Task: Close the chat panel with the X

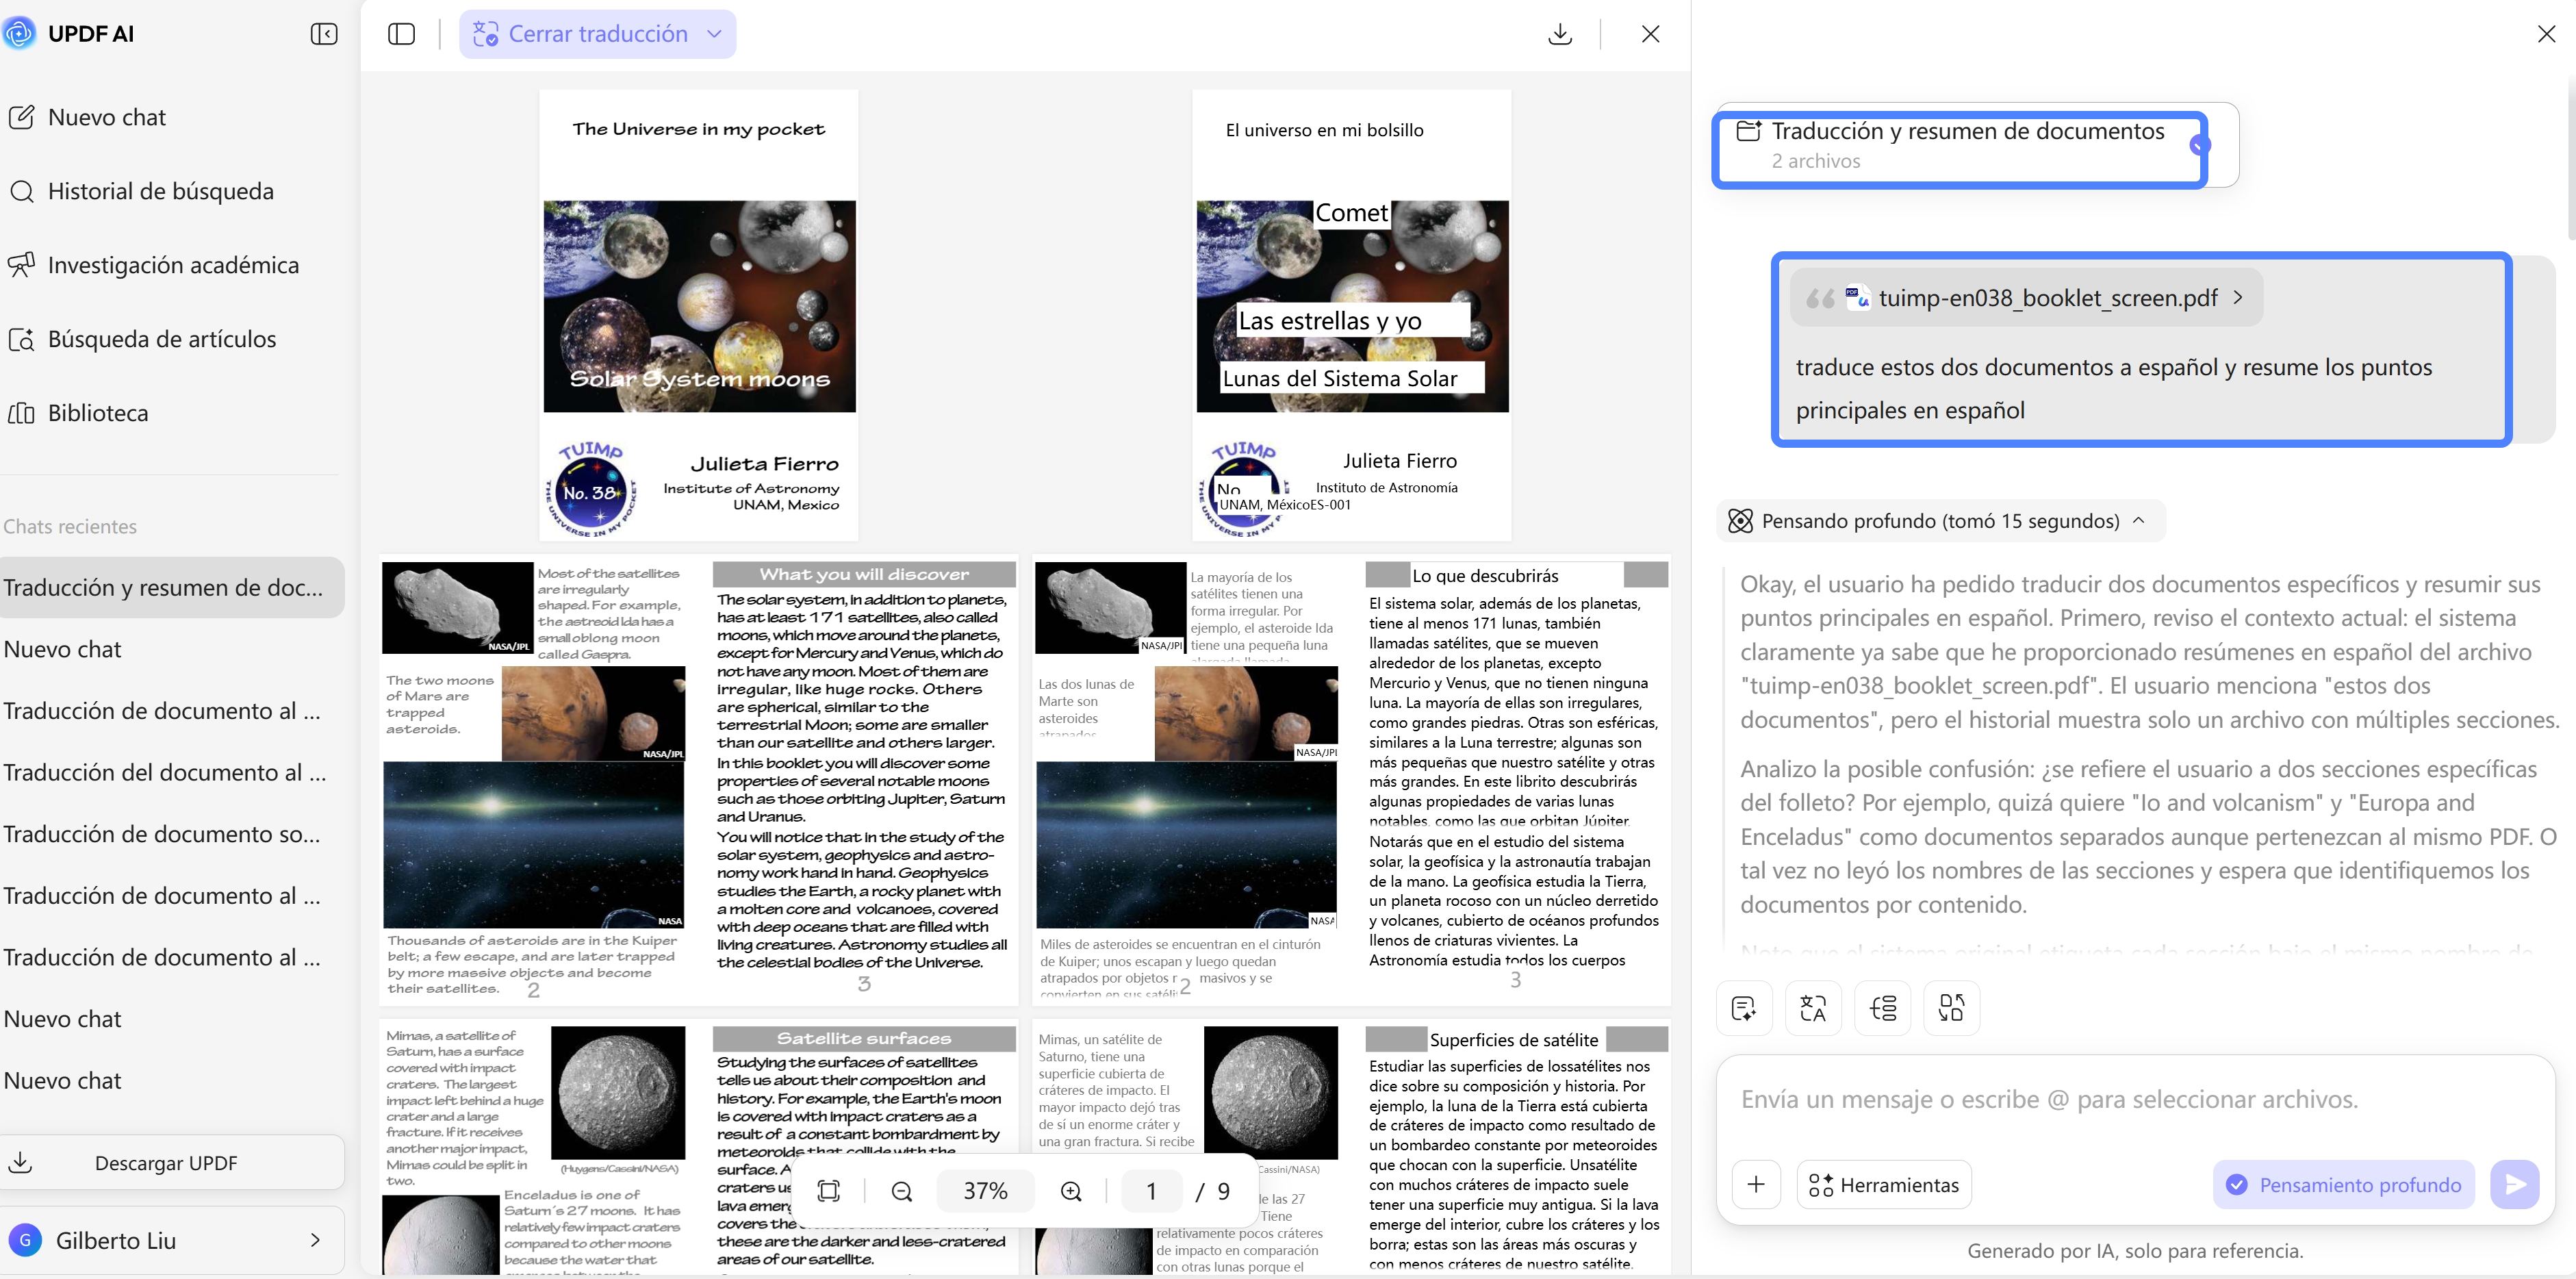Action: (2547, 34)
